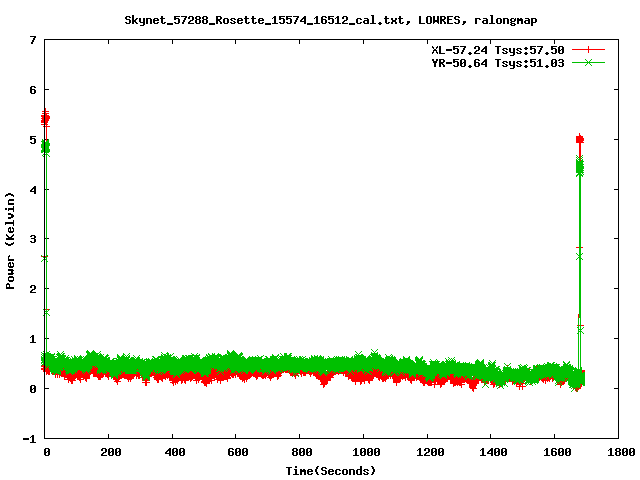
Task: Click the red calibration spike cluster near 5.4 Kelvin
Action: (45, 118)
